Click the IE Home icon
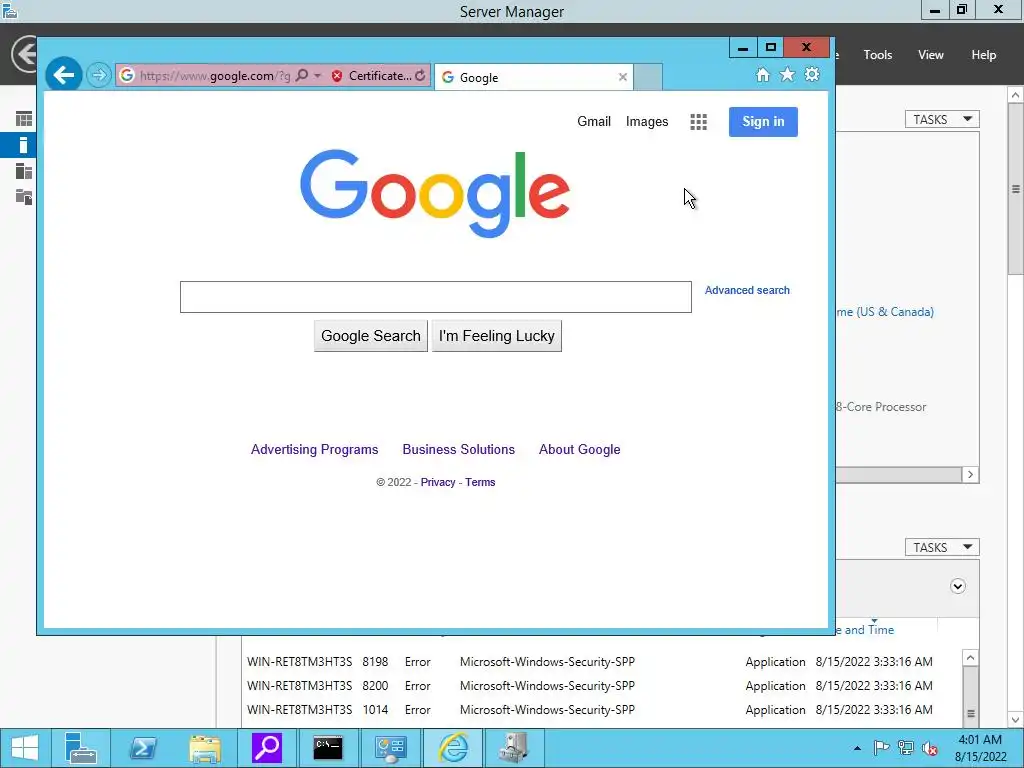Screen dimensions: 1024x768 pos(763,74)
